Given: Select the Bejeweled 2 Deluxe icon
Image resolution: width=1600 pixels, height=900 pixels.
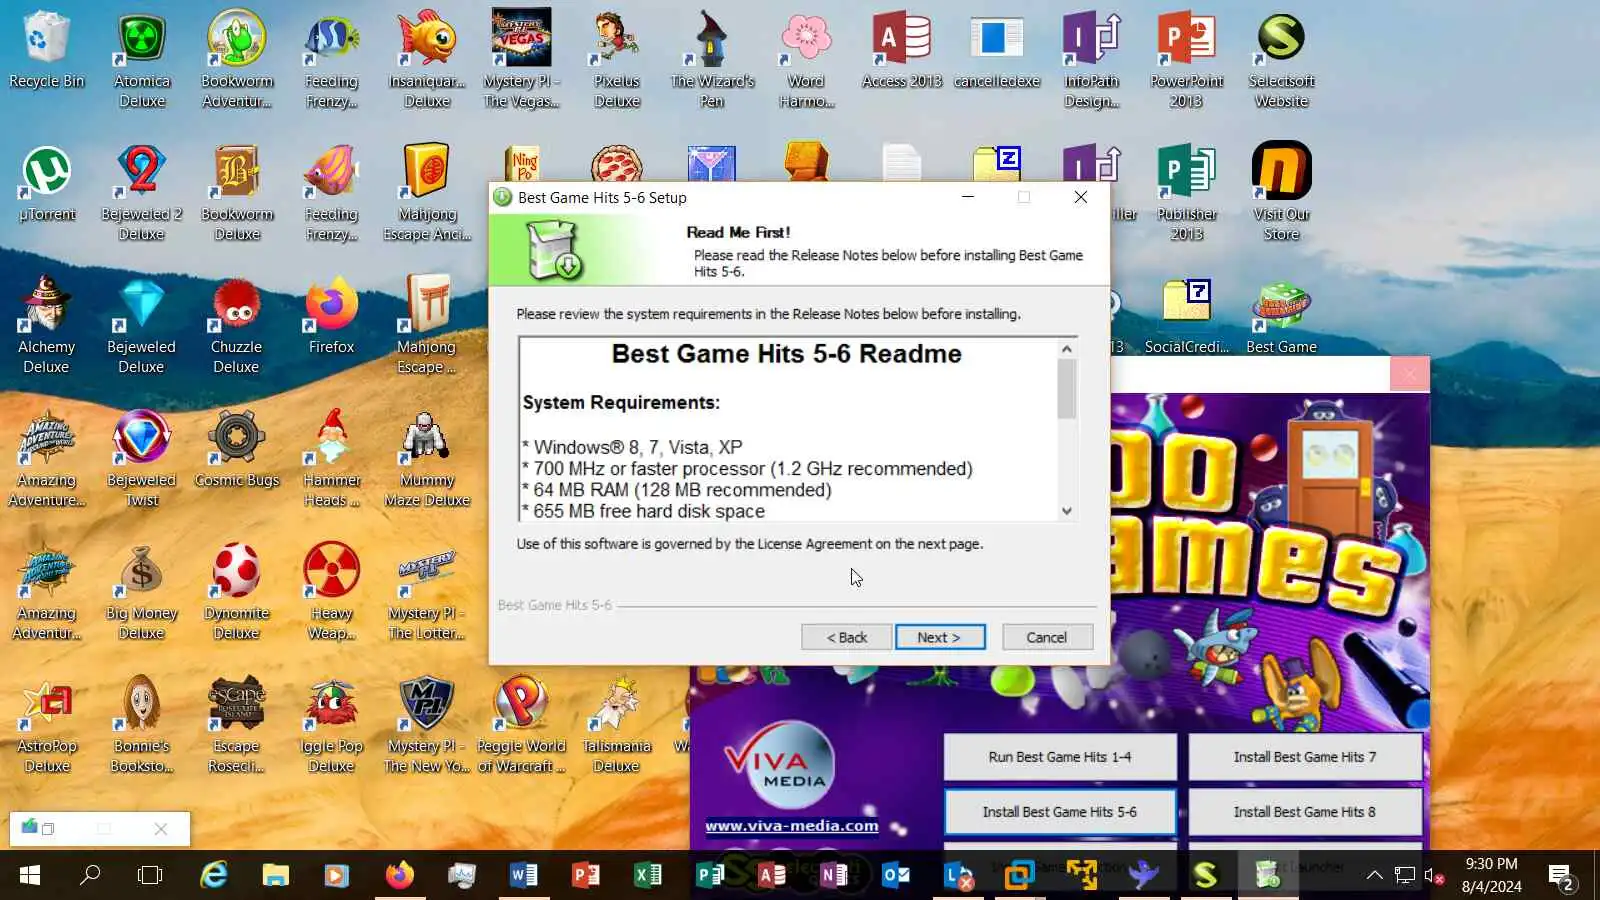Looking at the screenshot, I should click(141, 194).
